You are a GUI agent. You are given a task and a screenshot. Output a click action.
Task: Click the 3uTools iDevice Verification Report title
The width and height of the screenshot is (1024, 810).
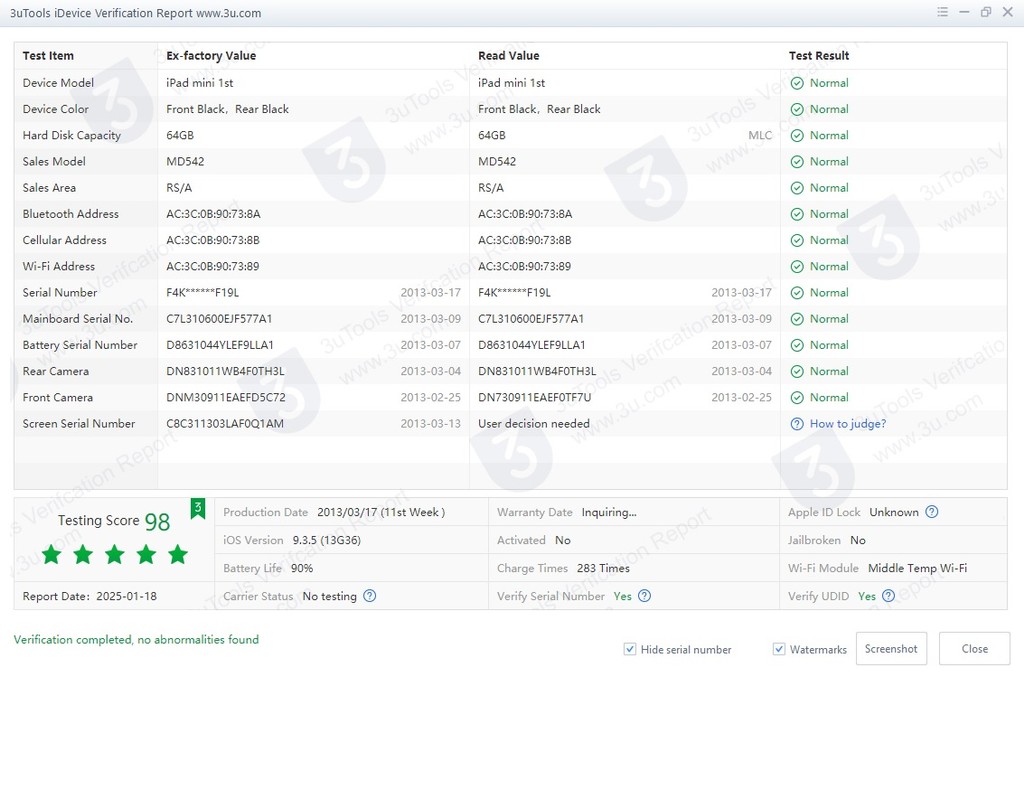pyautogui.click(x=135, y=13)
